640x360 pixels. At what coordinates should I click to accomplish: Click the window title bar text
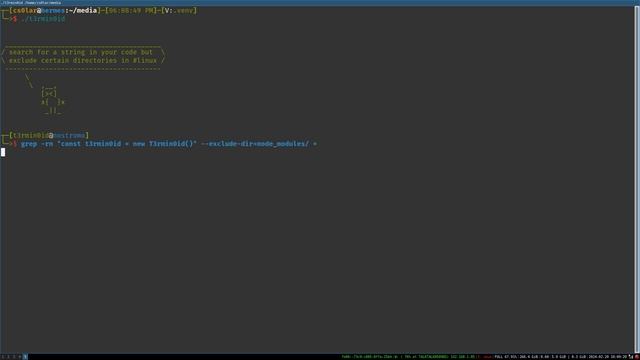pos(32,2)
